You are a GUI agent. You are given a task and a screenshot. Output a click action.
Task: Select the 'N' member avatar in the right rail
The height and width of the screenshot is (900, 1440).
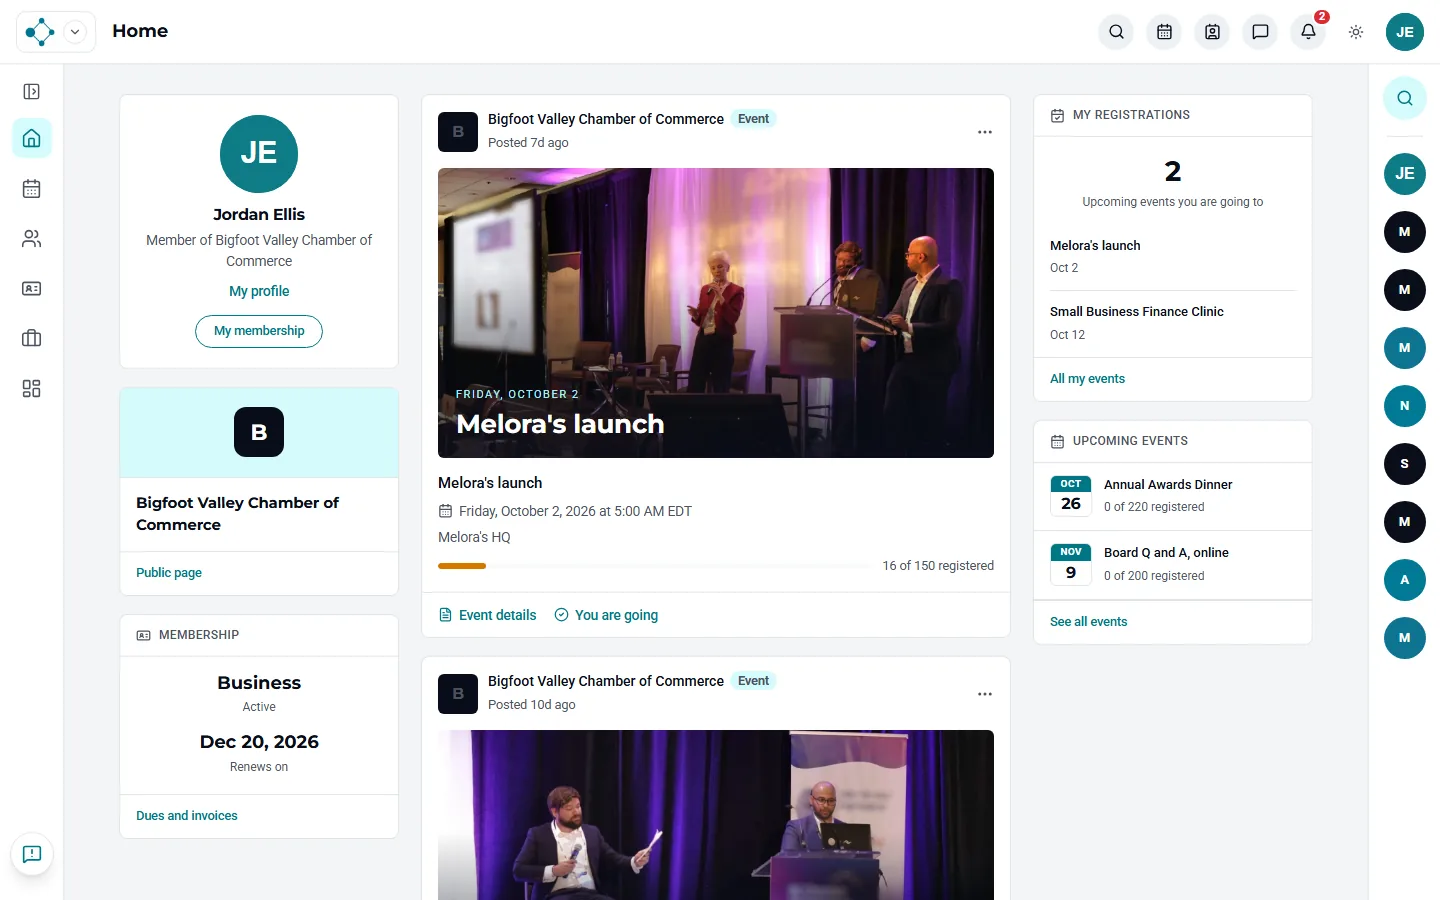tap(1405, 406)
